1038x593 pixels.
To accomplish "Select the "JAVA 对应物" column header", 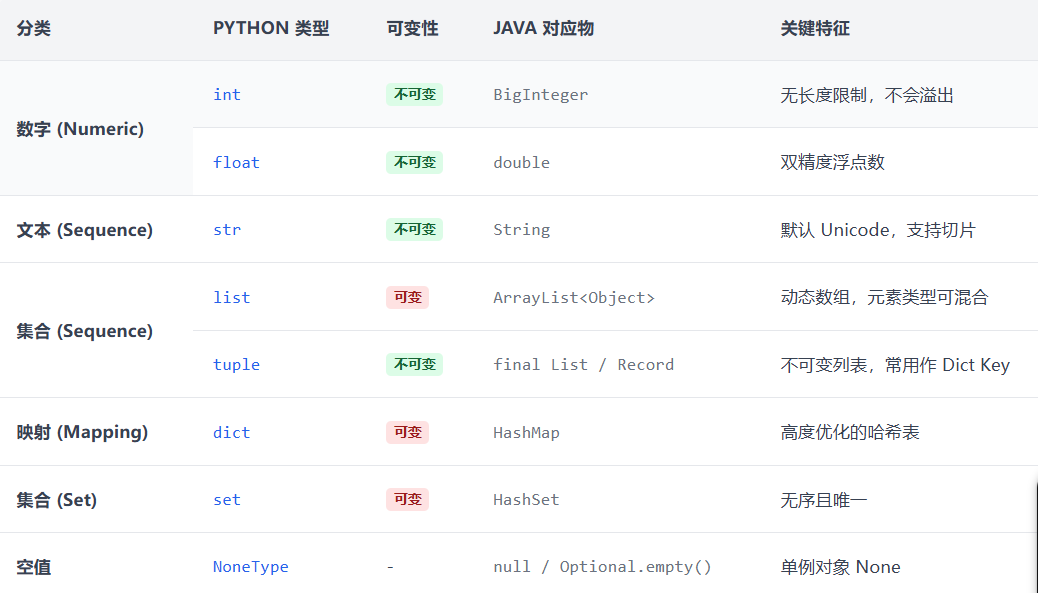I will 543,29.
